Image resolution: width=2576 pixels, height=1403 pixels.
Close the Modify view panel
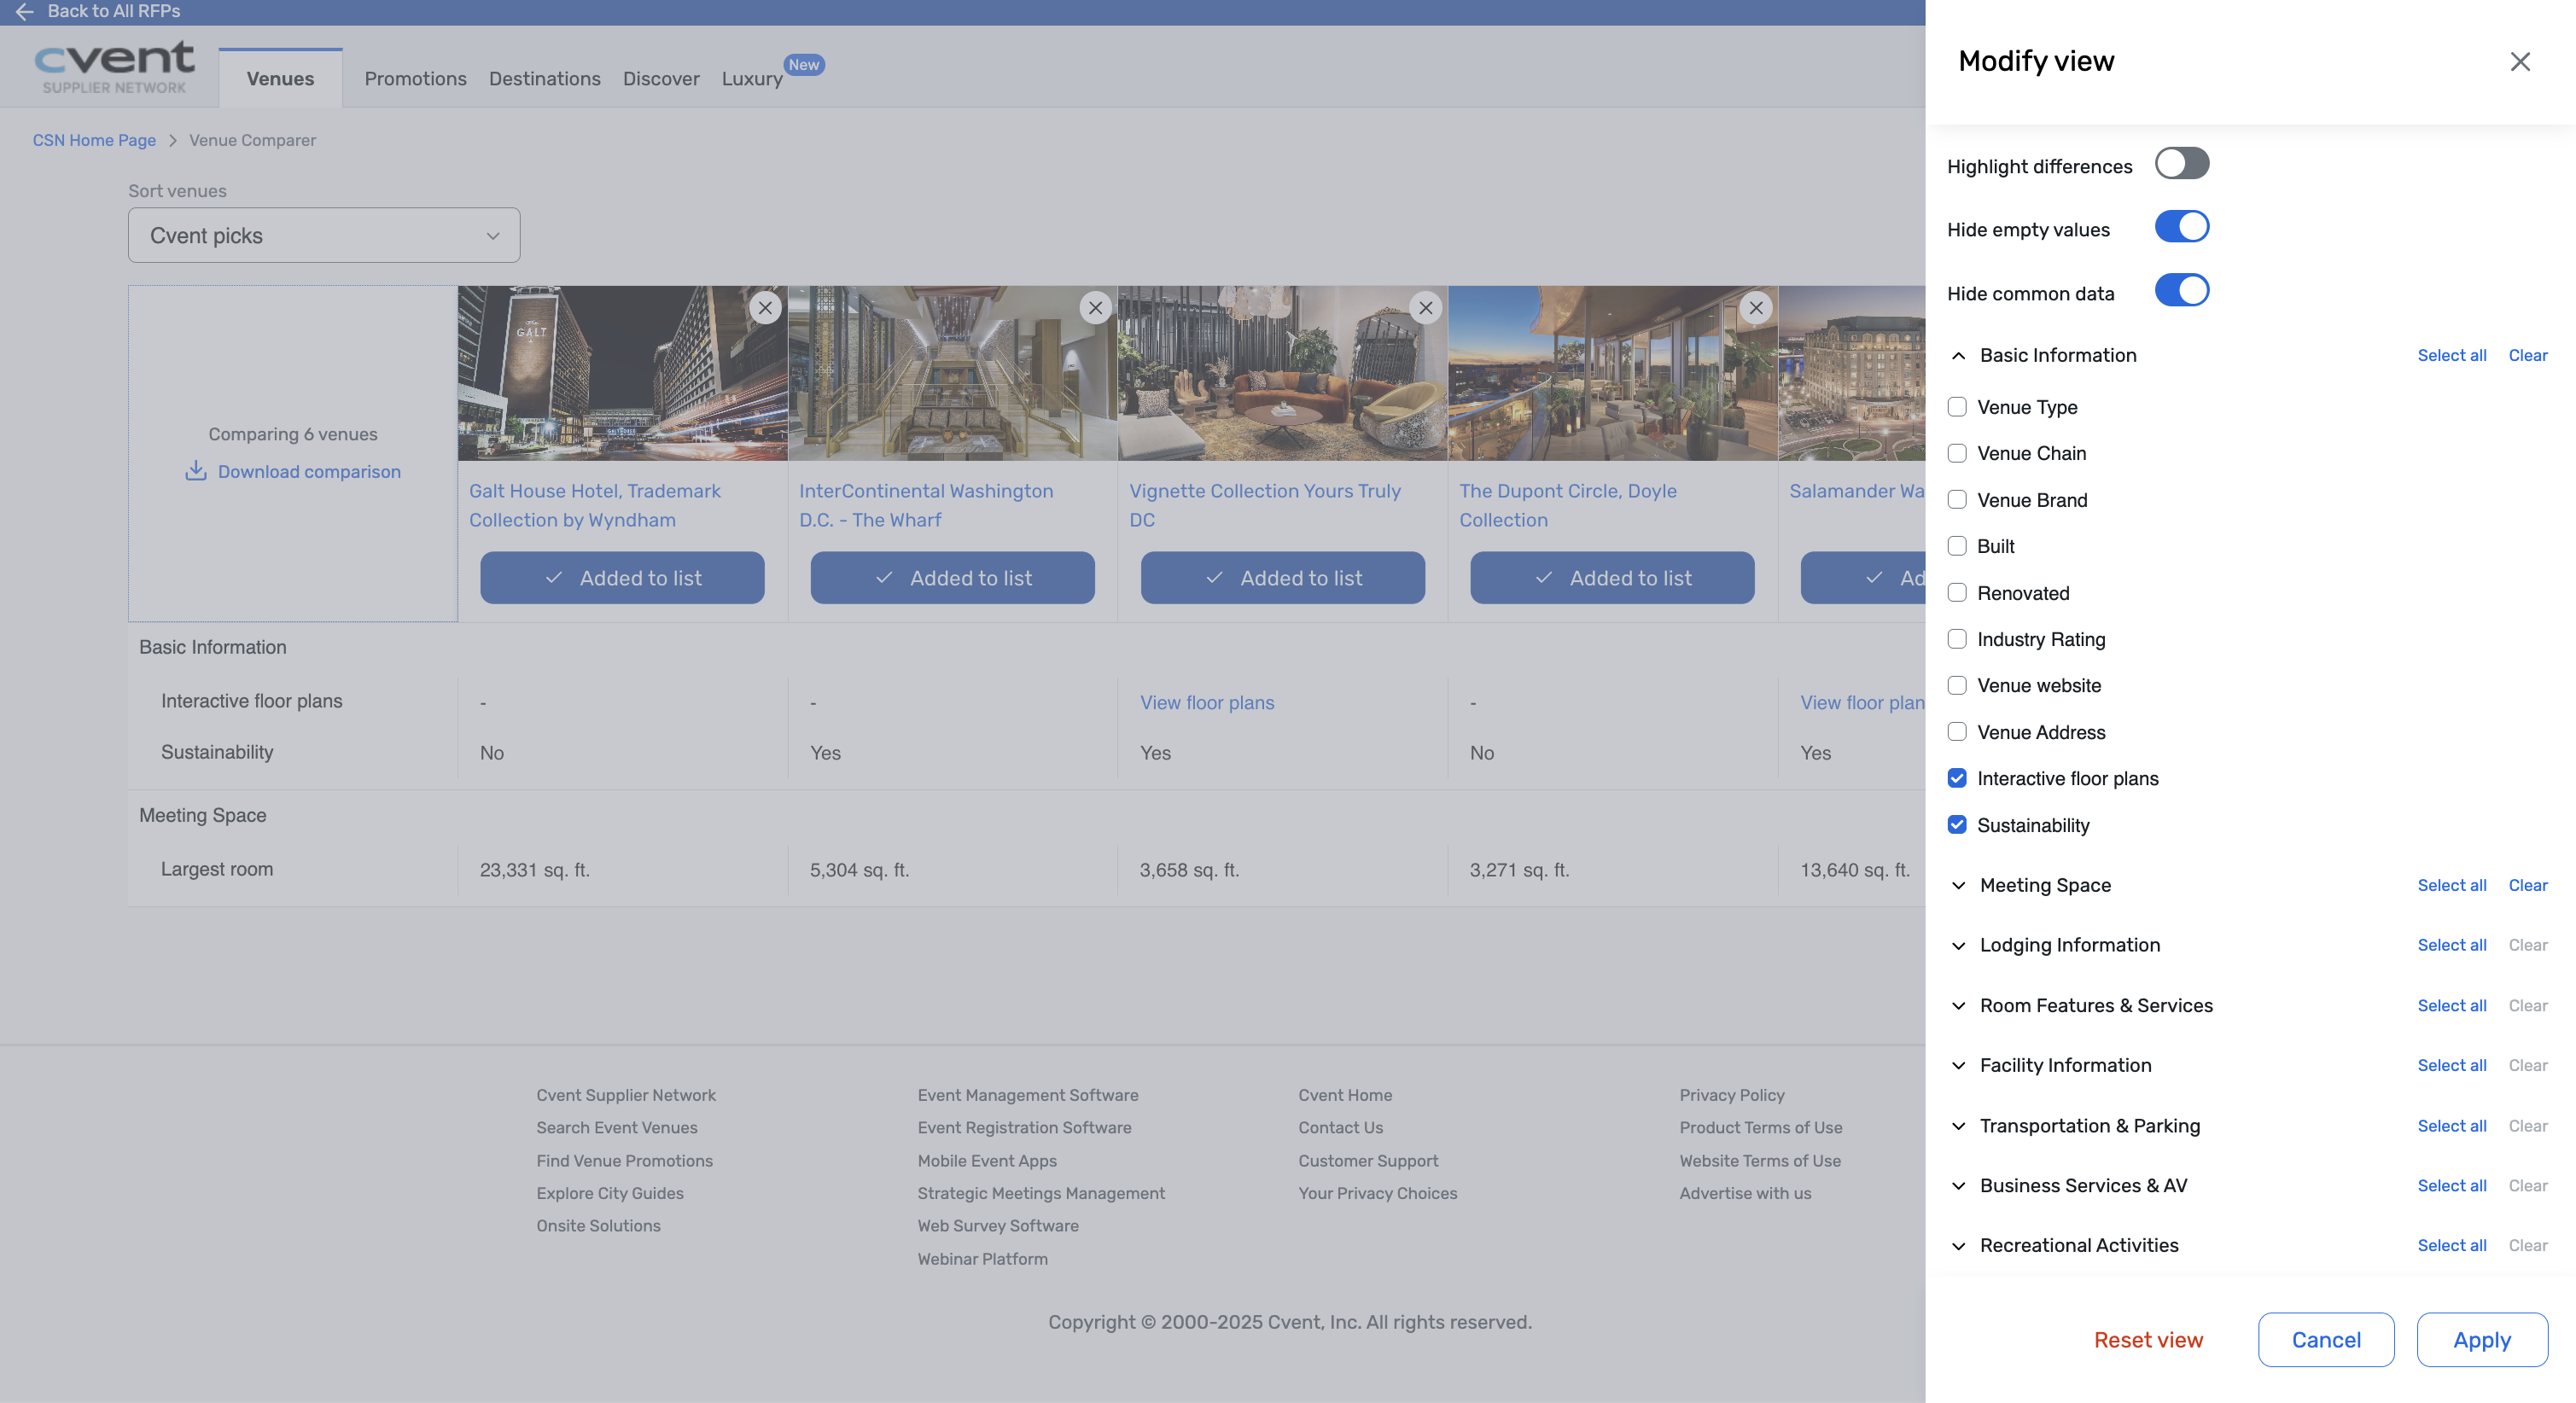(2520, 62)
